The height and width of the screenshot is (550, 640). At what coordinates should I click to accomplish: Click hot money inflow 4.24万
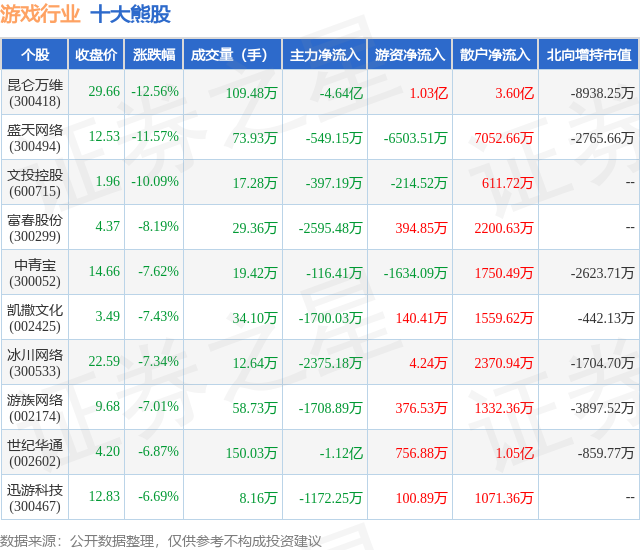[x=429, y=363]
